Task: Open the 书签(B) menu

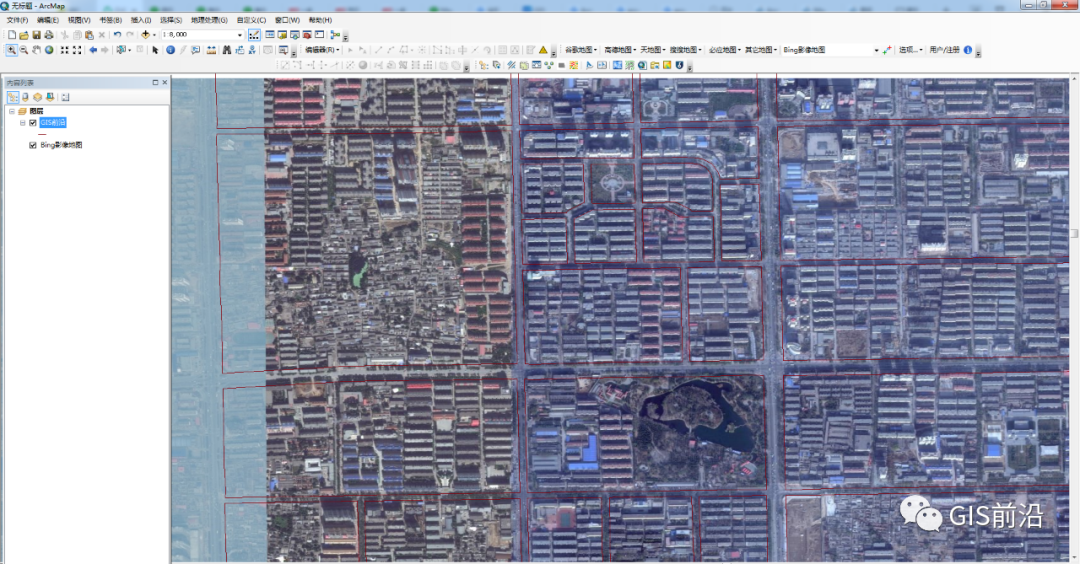Action: [x=110, y=20]
